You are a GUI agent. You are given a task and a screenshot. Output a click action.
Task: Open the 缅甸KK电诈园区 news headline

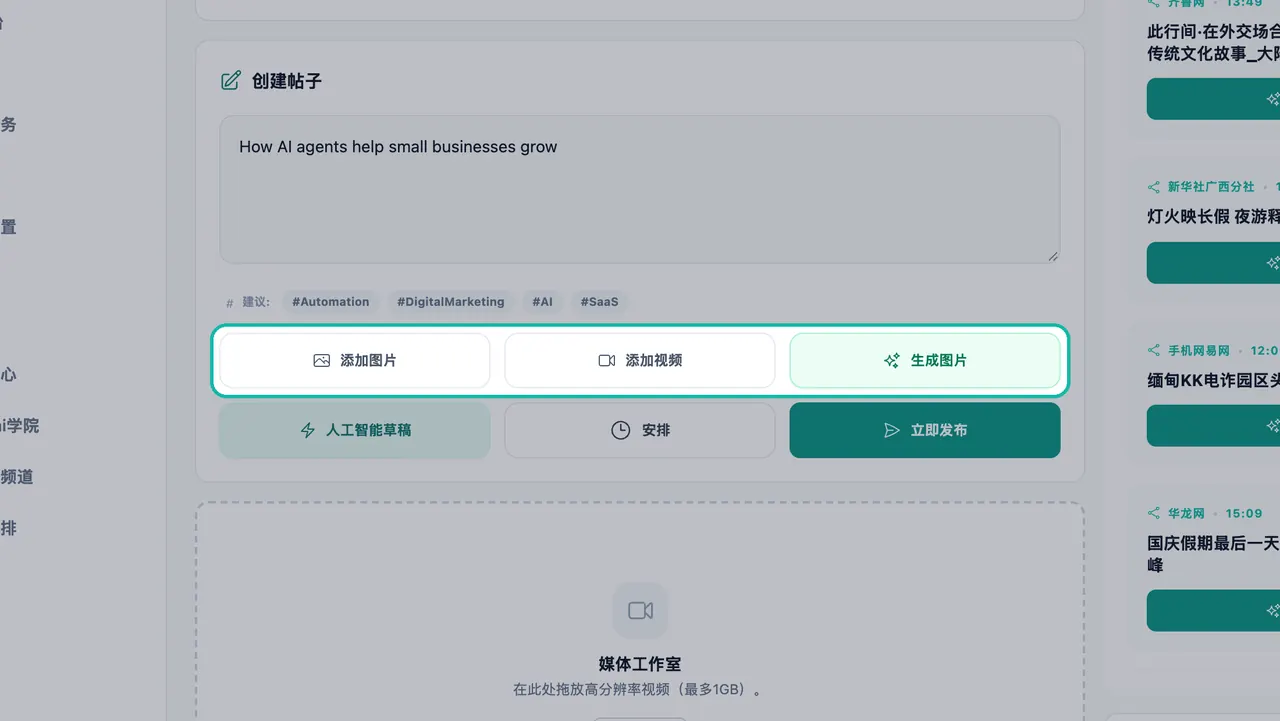click(x=1214, y=380)
